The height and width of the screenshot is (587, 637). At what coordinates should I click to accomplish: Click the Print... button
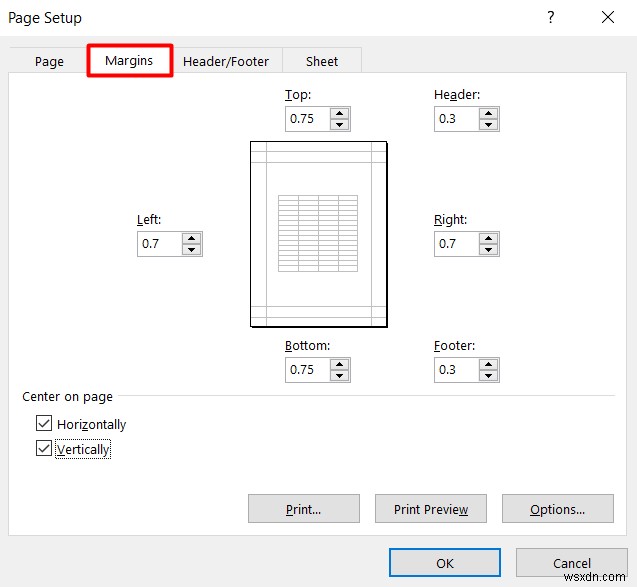(304, 509)
